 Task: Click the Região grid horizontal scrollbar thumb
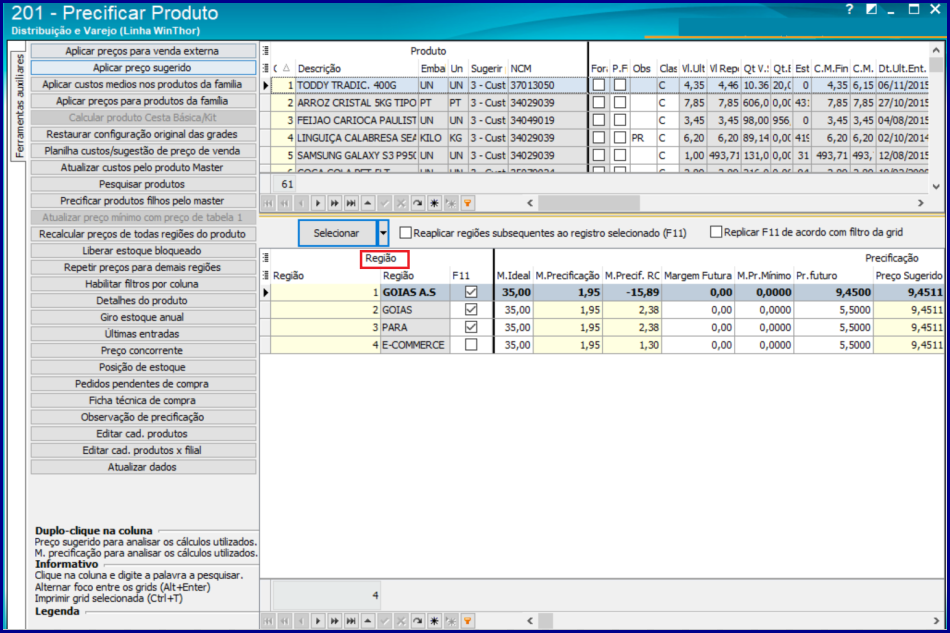click(545, 621)
